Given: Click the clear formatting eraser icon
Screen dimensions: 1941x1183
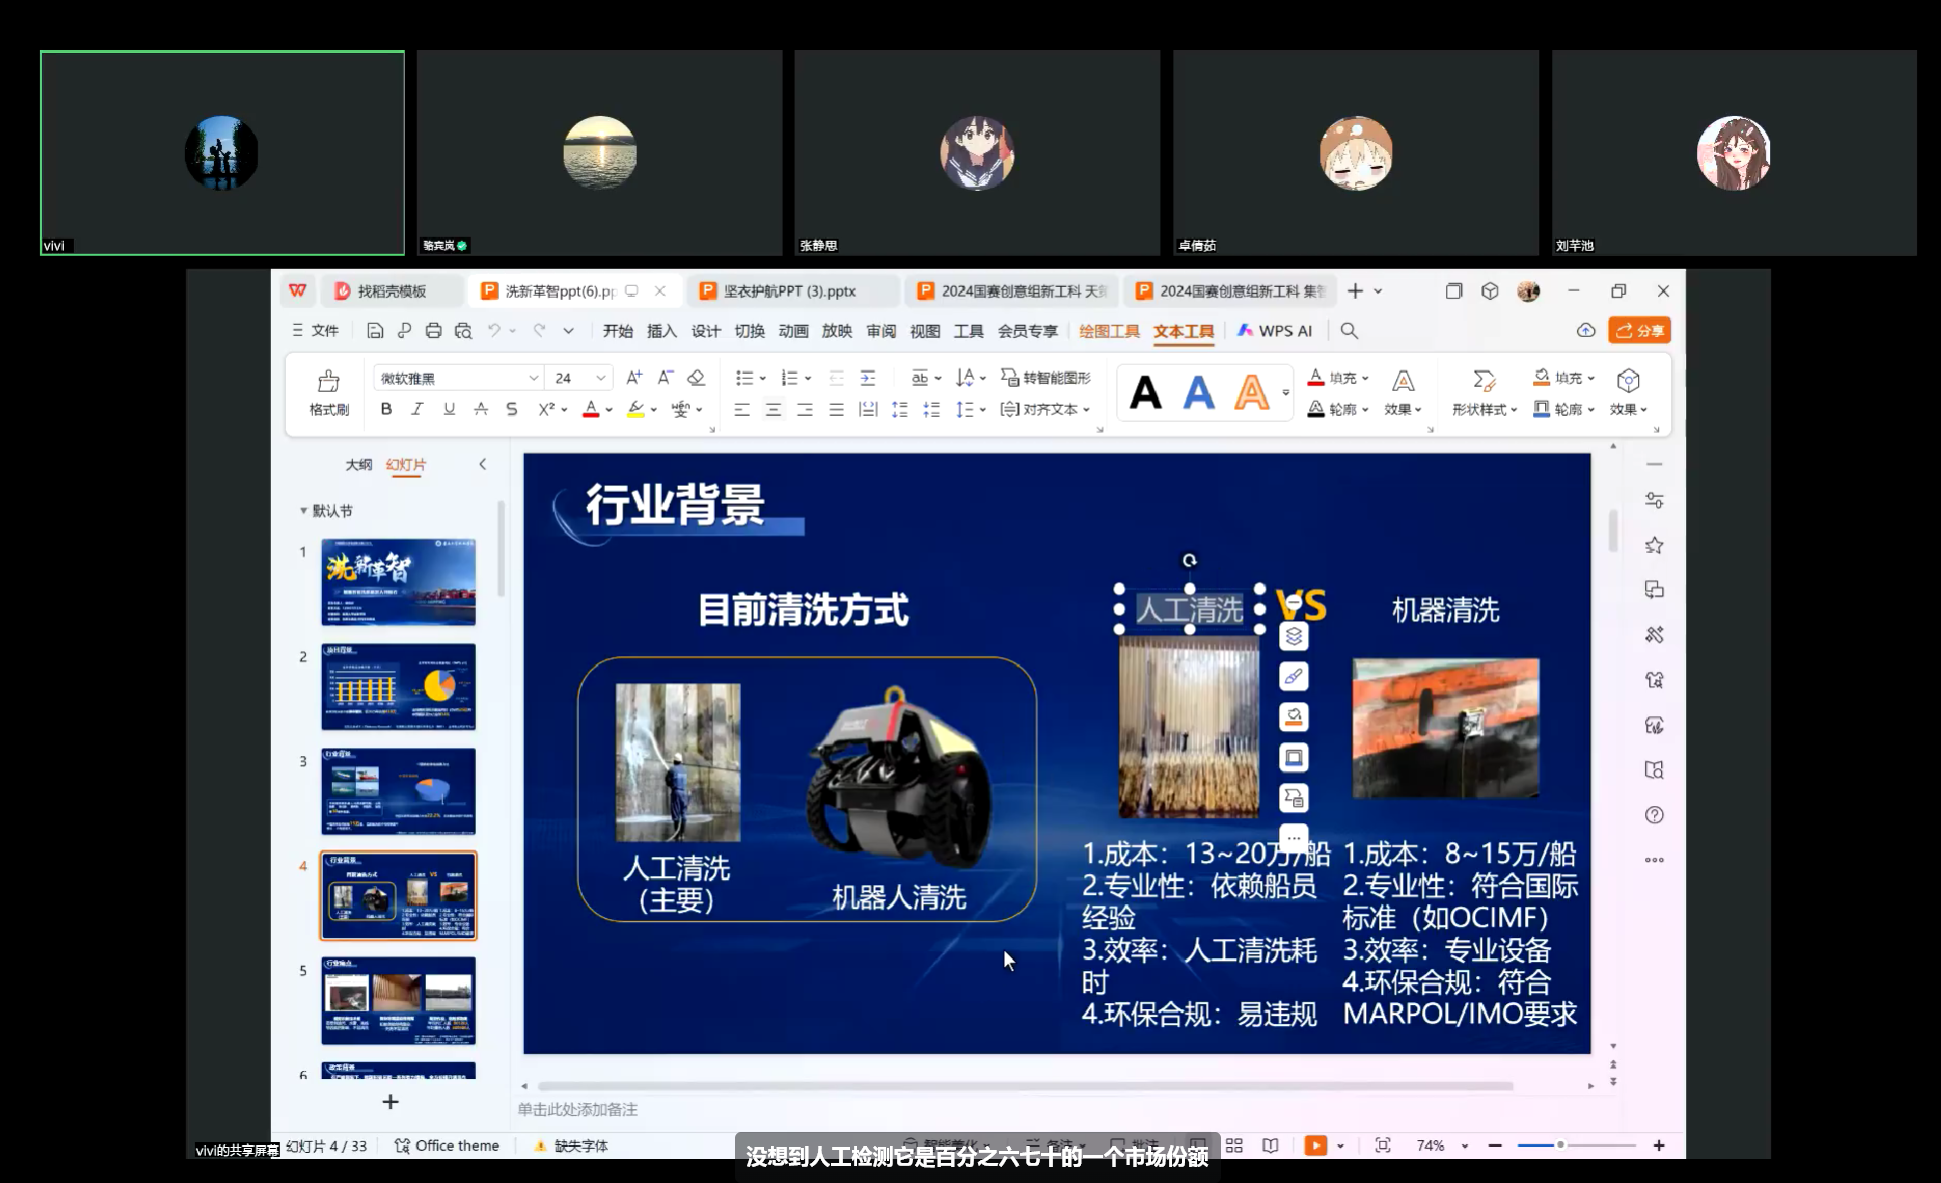Looking at the screenshot, I should point(697,378).
